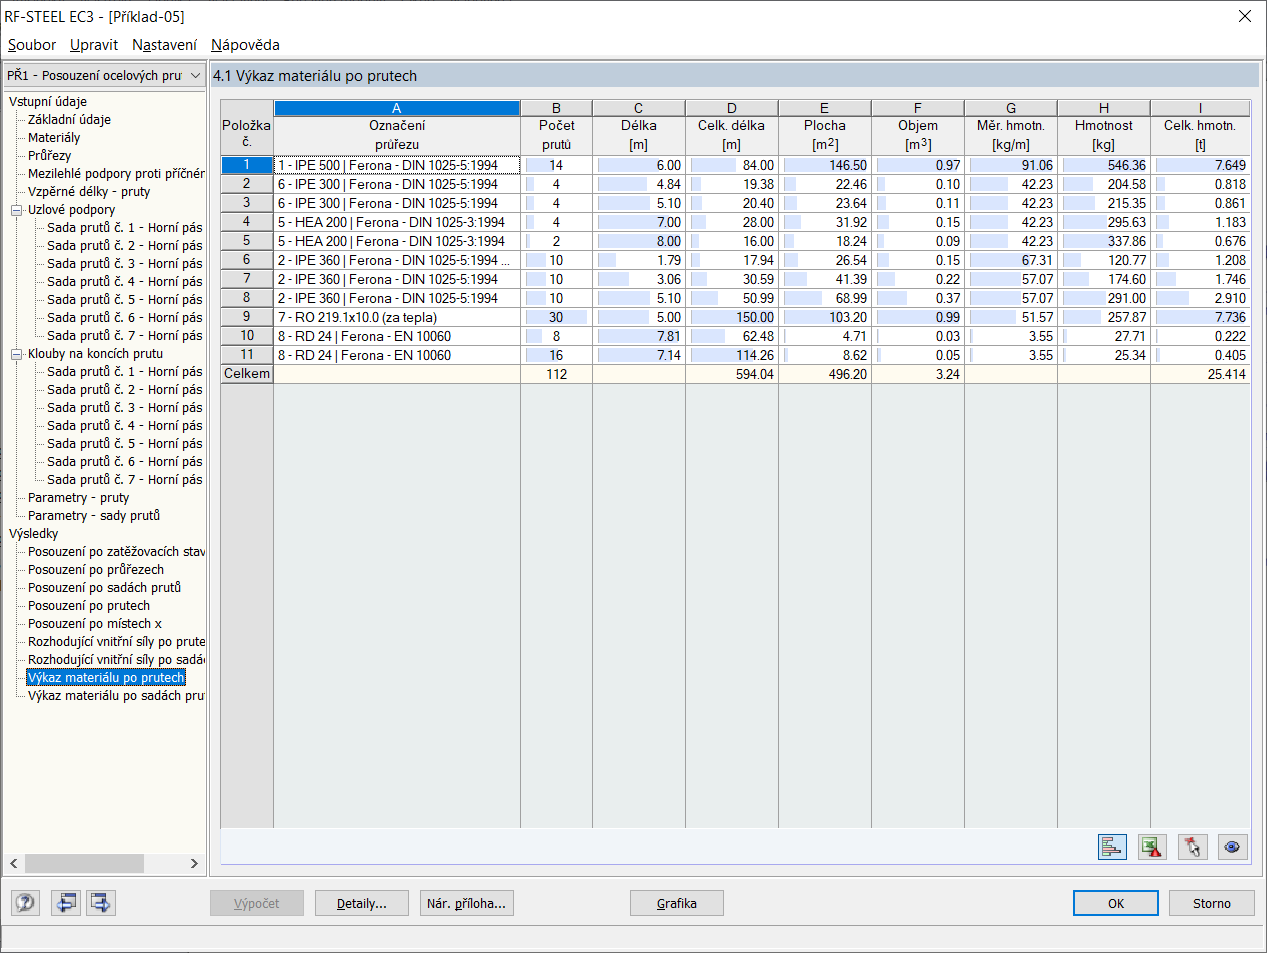Open Nár. příloha... settings
This screenshot has height=953, width=1267.
tap(467, 903)
